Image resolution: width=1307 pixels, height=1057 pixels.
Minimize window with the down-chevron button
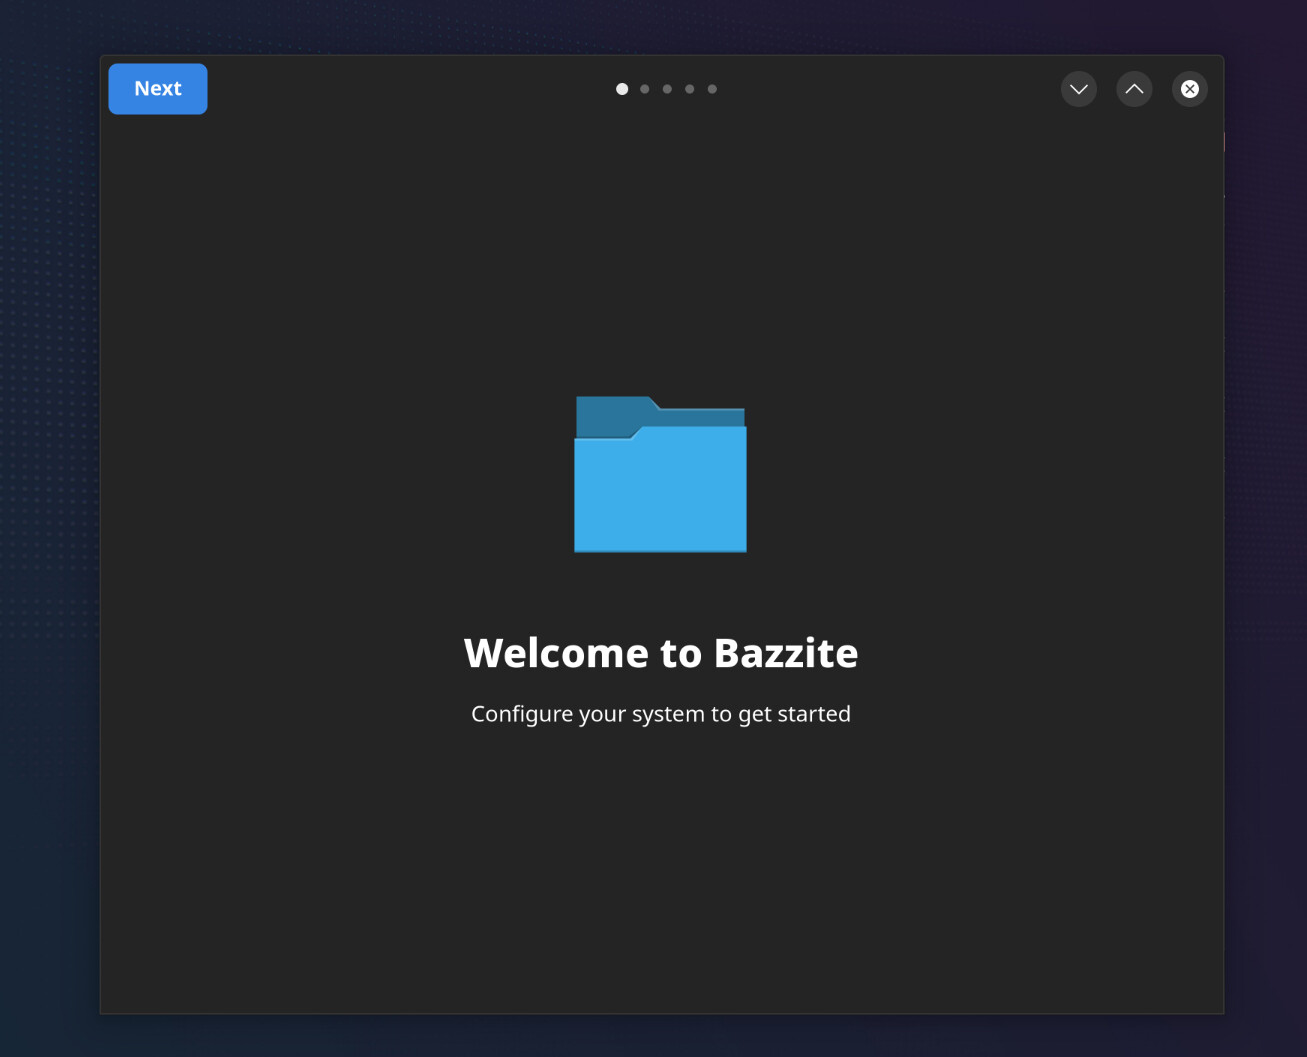point(1079,89)
